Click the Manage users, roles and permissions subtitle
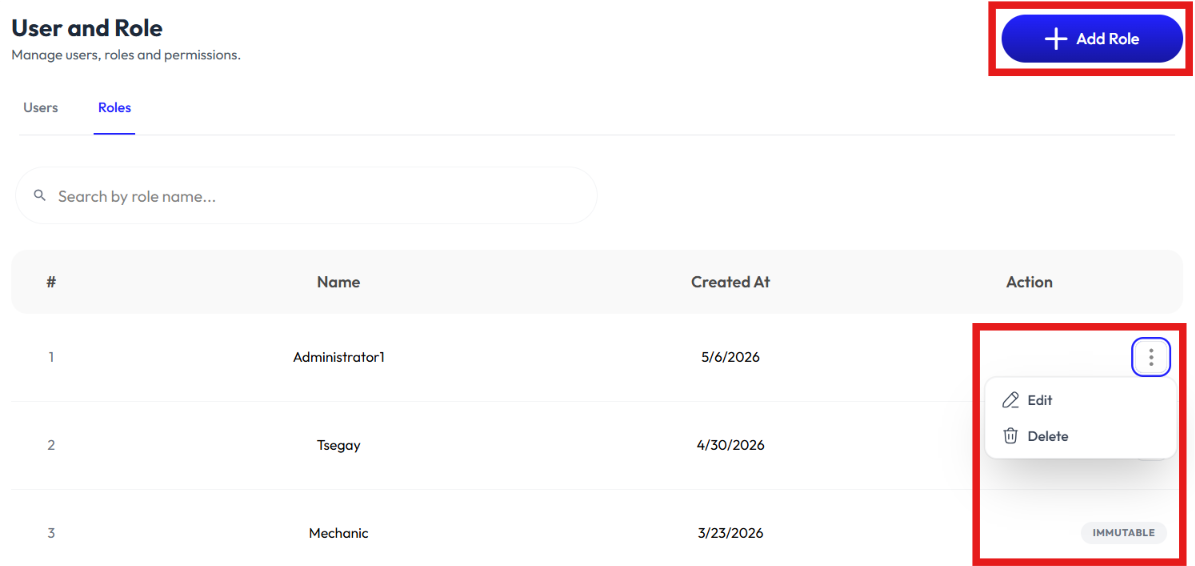 pos(126,56)
